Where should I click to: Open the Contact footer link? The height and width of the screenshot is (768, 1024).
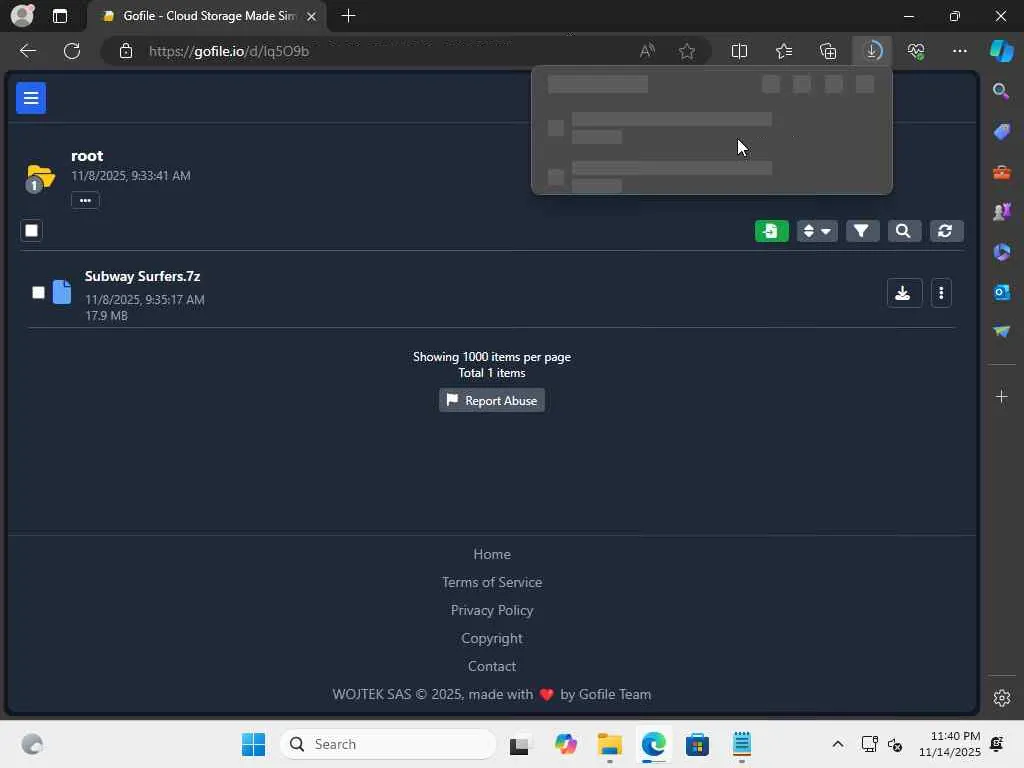pos(492,666)
